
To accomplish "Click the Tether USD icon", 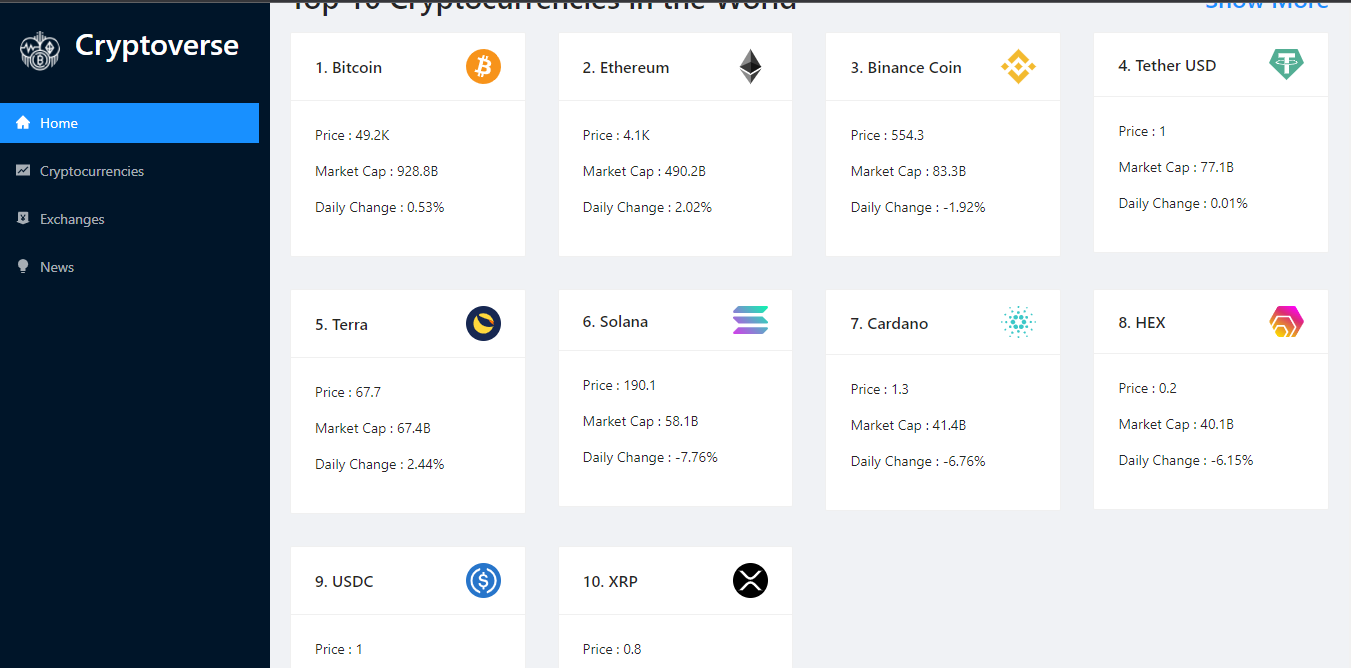I will click(x=1286, y=63).
